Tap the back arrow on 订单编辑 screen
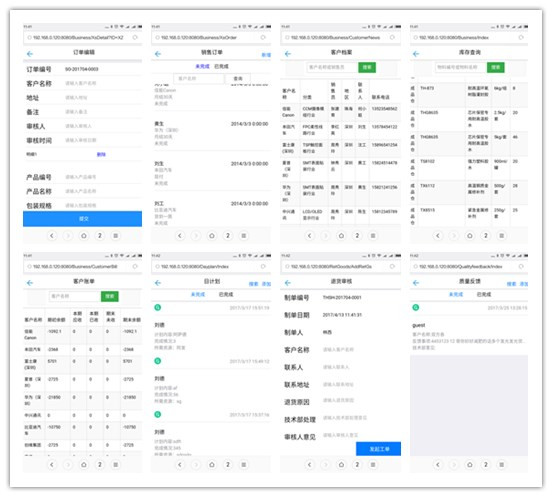 click(30, 54)
